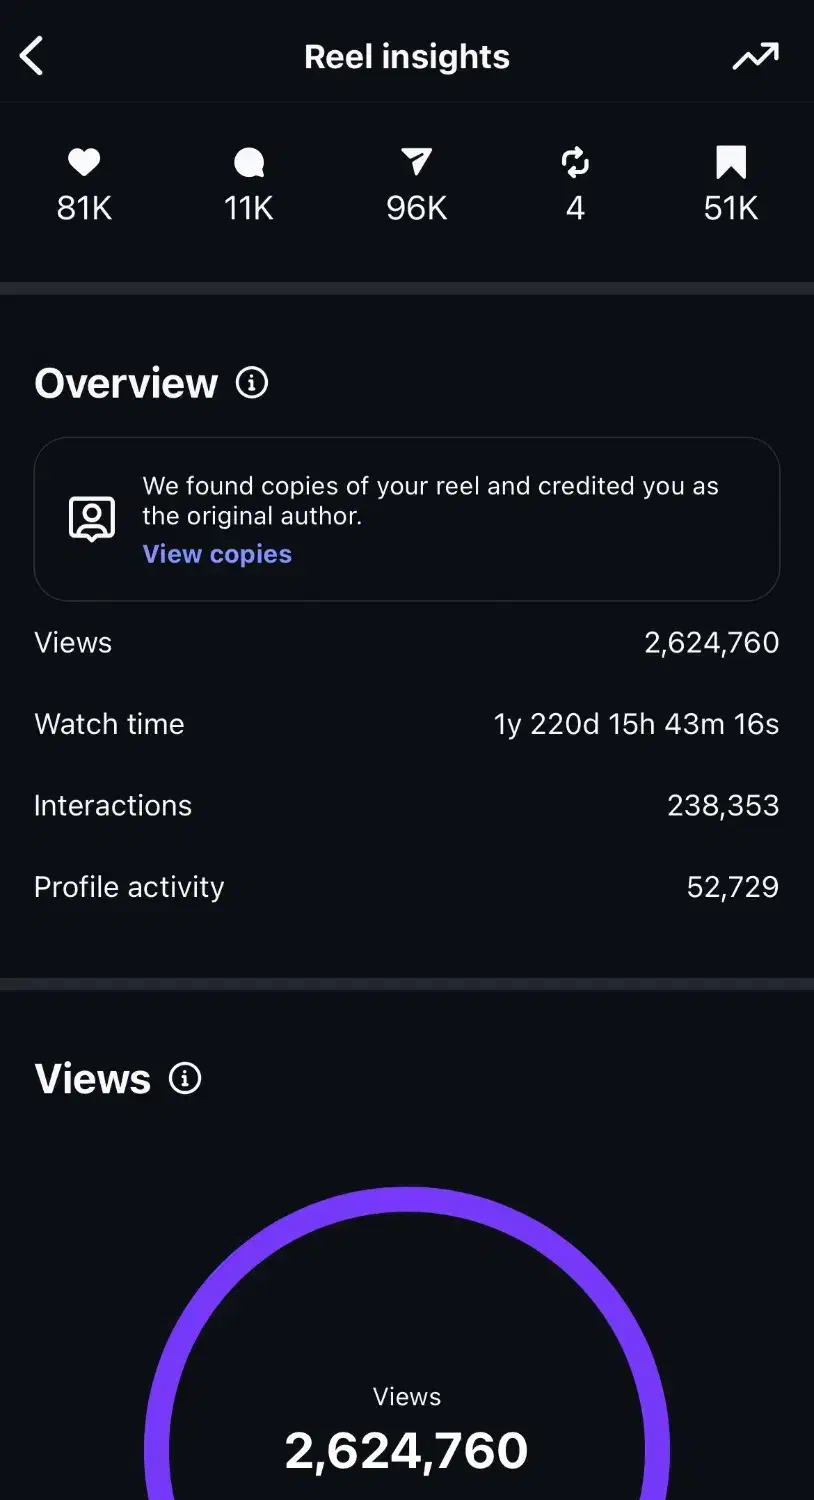Tap the 81K likes count
814x1500 pixels.
[x=84, y=208]
